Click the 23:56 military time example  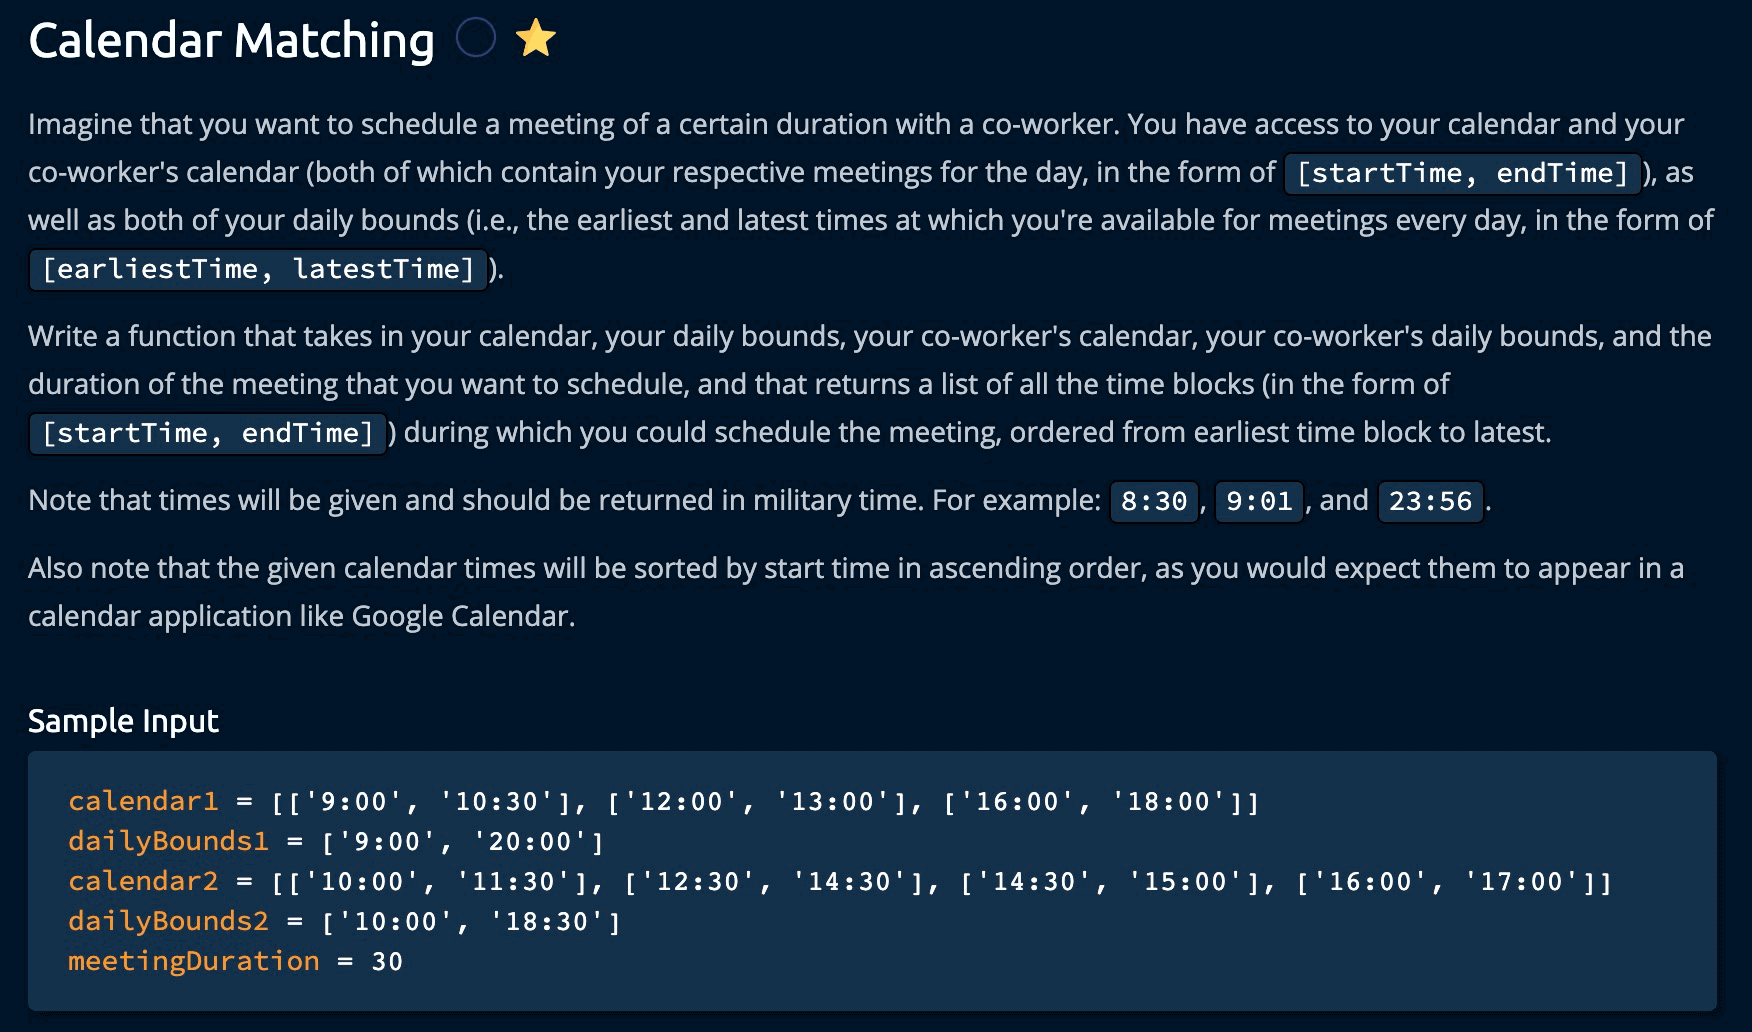1430,501
